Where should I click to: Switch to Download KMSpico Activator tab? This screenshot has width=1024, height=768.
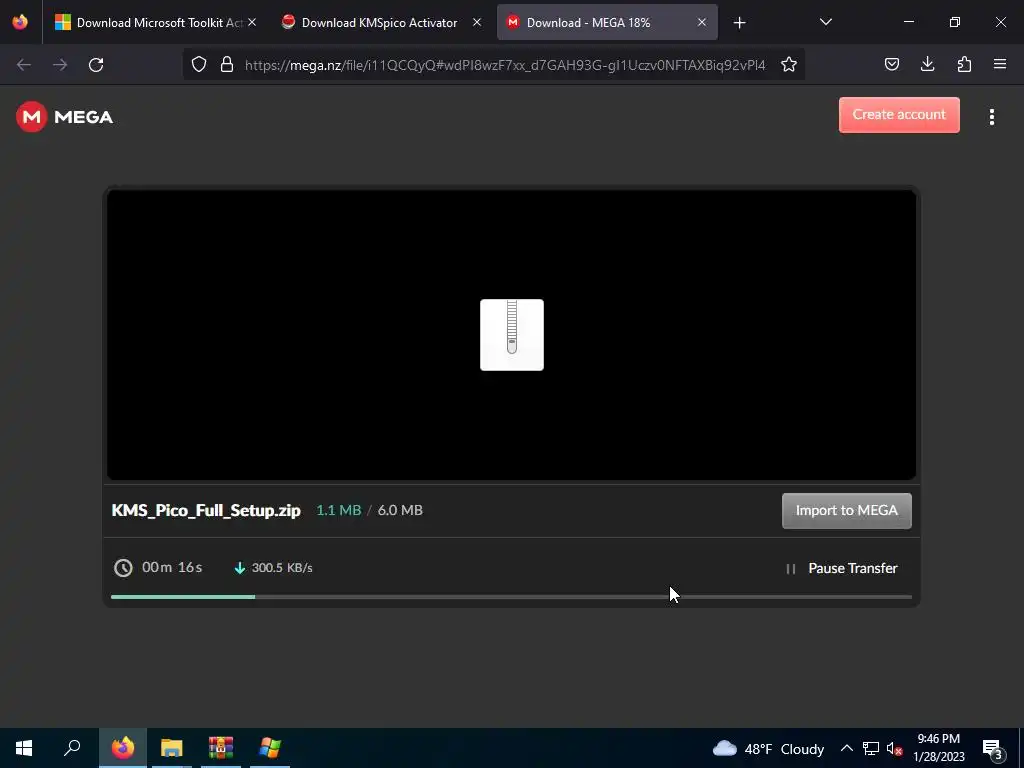(x=381, y=22)
